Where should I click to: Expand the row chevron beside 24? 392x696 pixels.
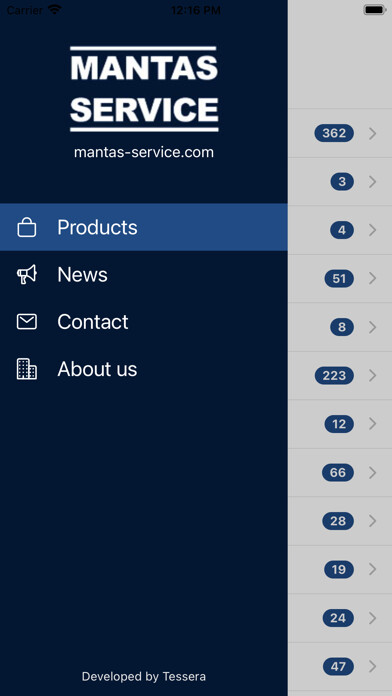point(372,618)
